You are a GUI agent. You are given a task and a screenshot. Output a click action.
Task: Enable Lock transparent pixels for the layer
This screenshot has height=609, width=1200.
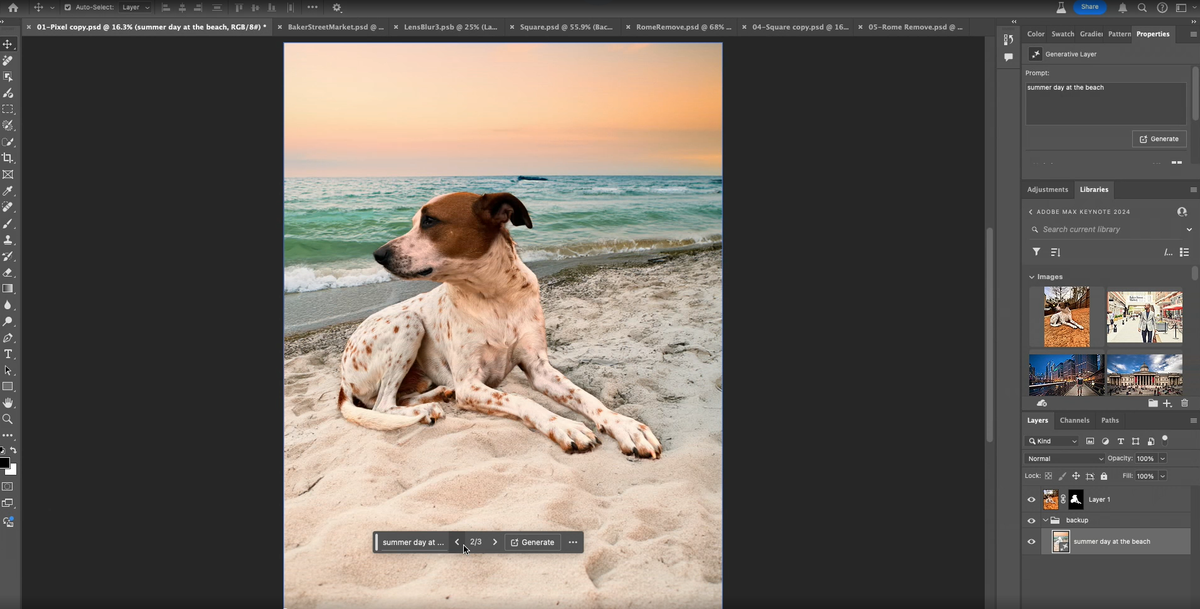pyautogui.click(x=1048, y=475)
